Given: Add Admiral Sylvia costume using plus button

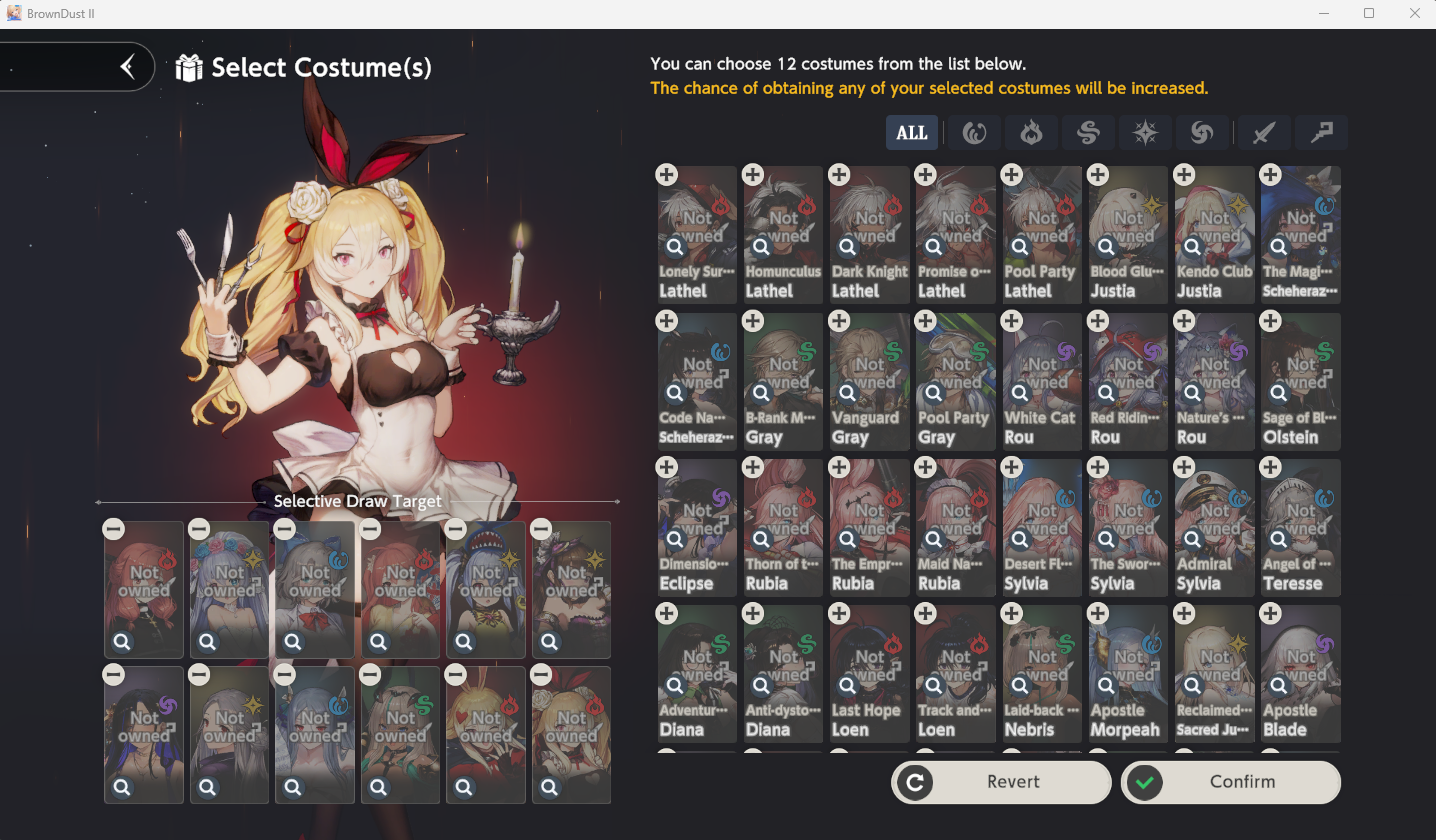Looking at the screenshot, I should click(x=1184, y=467).
